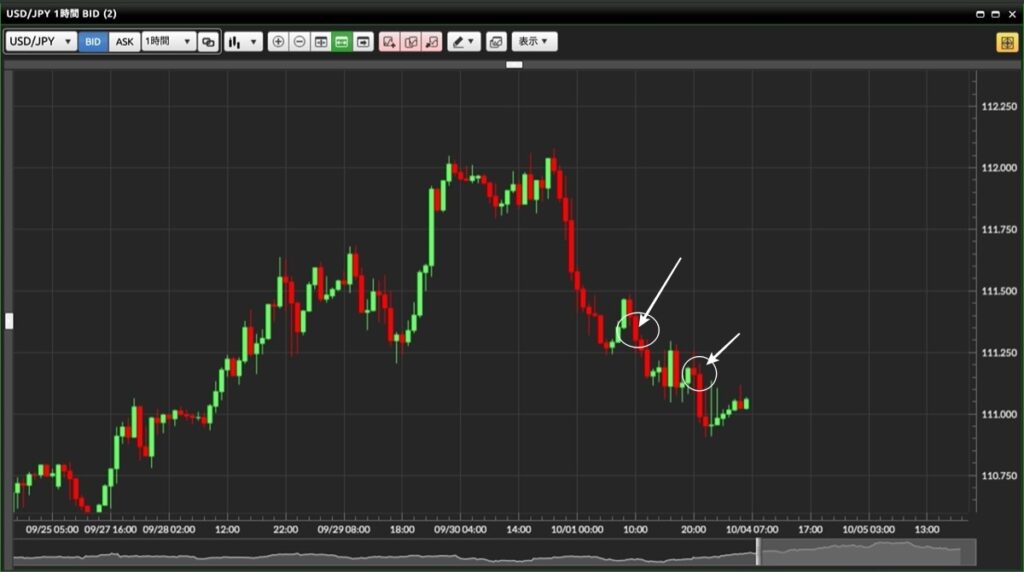Click the pink add-indicator icon
The image size is (1024, 572).
[x=389, y=42]
